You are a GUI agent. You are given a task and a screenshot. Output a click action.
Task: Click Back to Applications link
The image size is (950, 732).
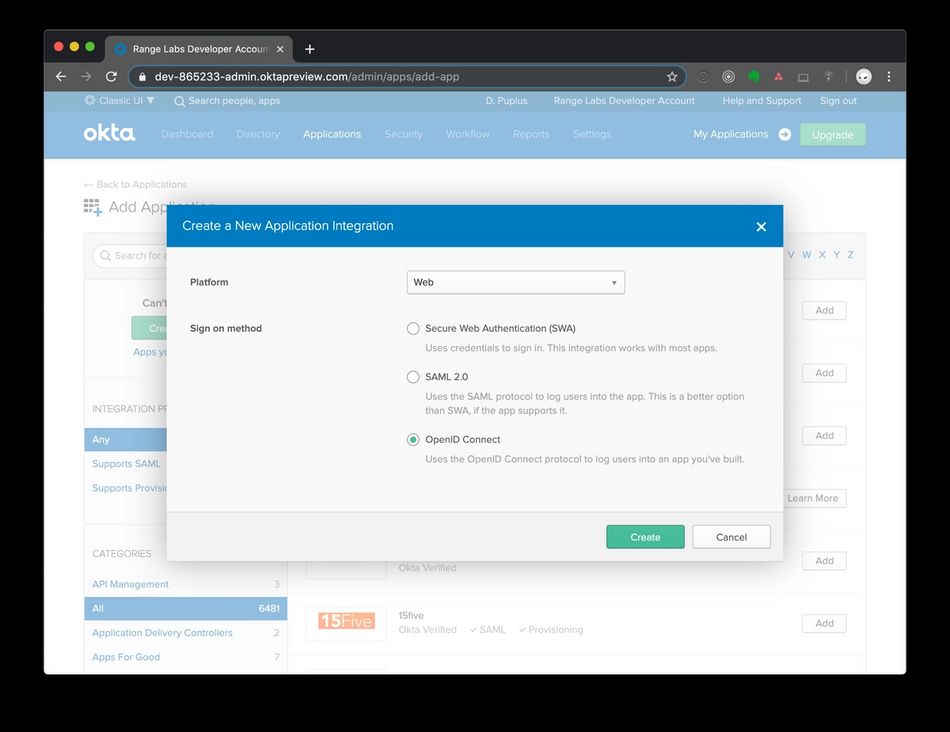click(x=136, y=184)
